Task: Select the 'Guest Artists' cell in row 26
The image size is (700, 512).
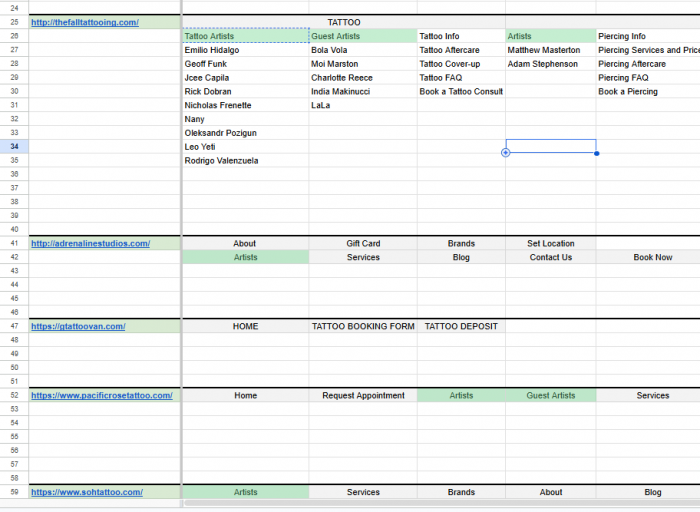Action: click(x=363, y=36)
